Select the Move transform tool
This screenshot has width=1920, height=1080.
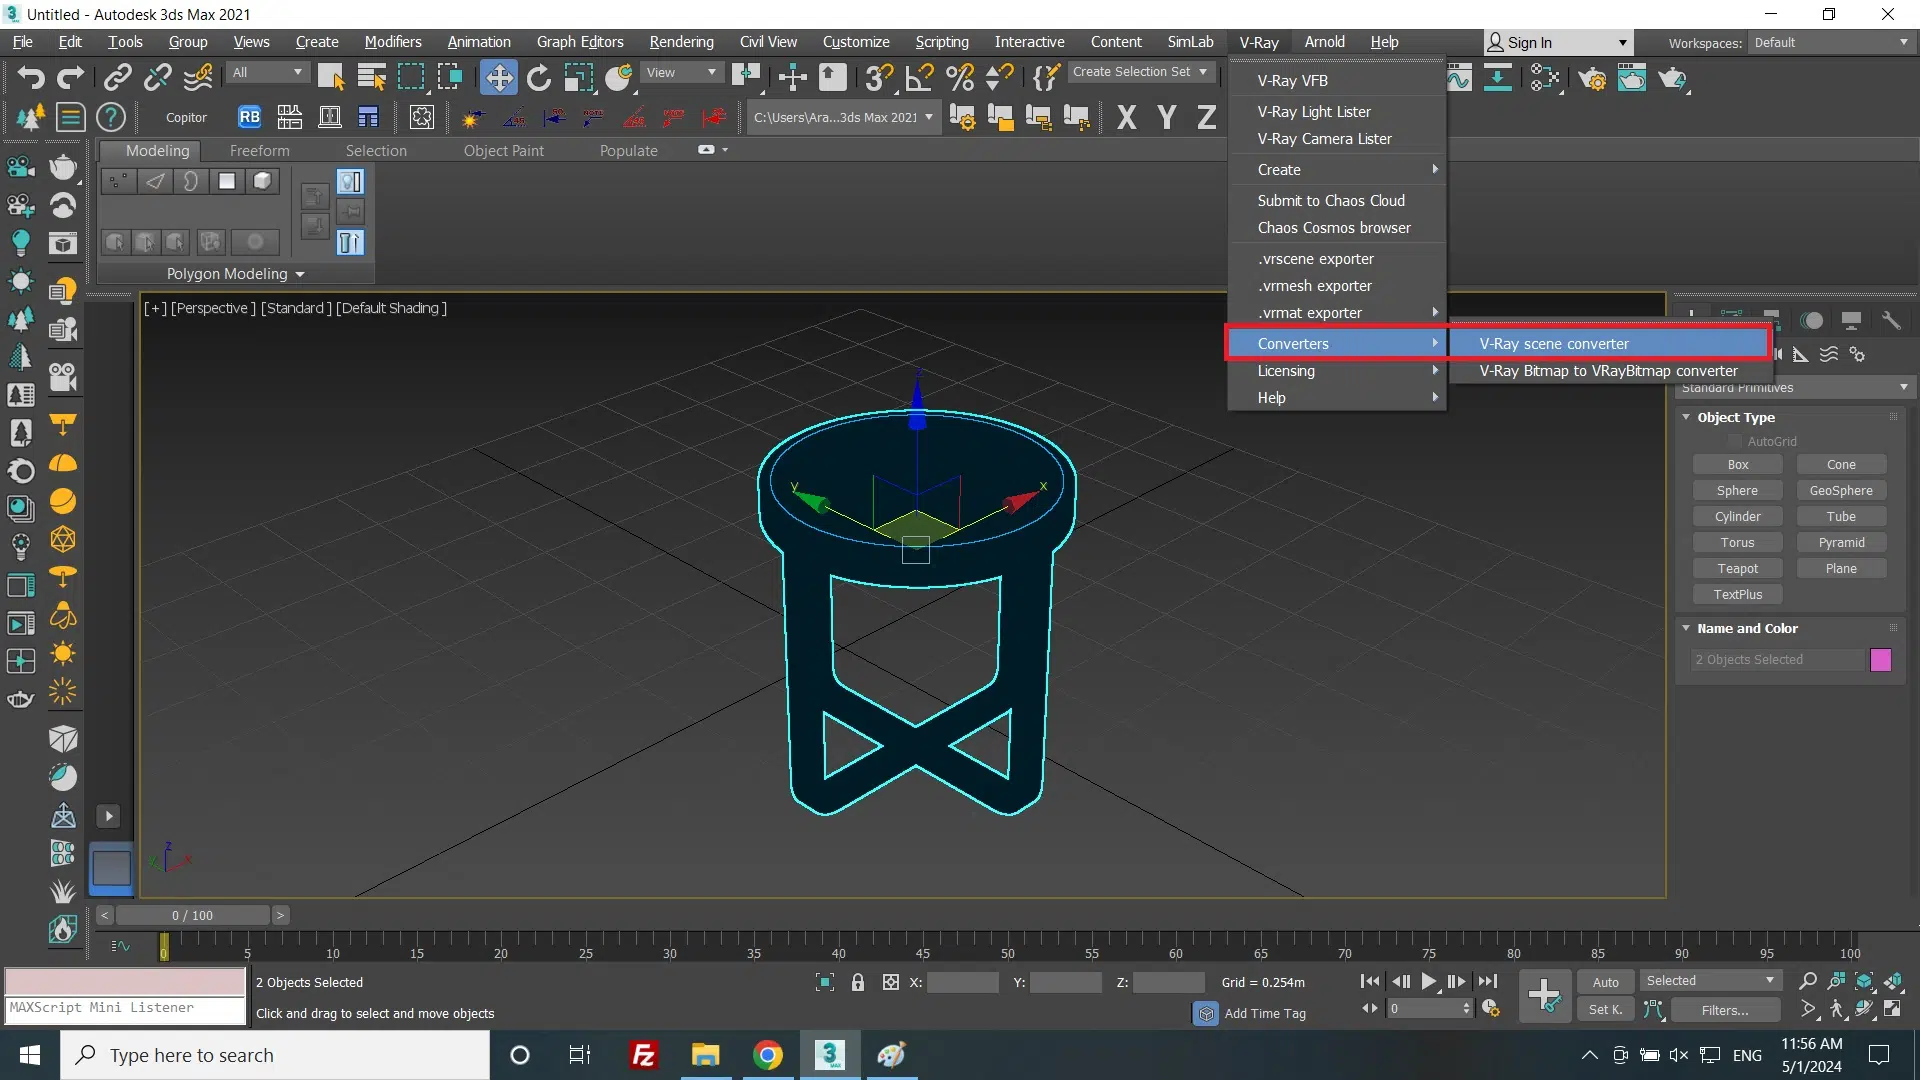(498, 77)
